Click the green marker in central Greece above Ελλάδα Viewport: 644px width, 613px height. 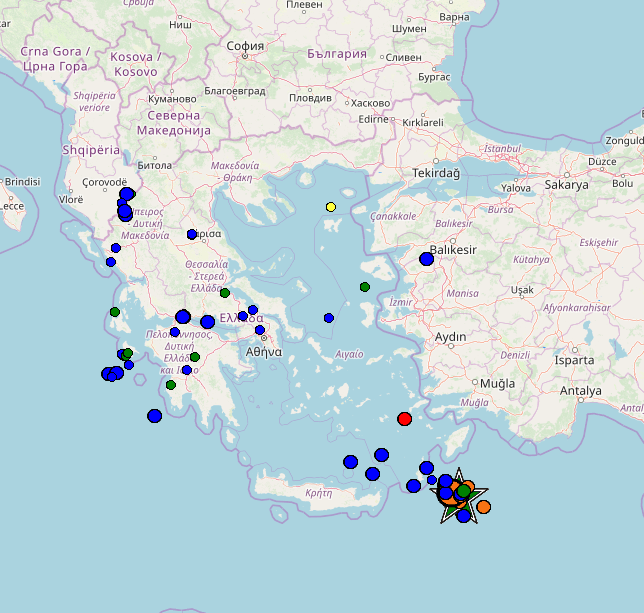225,293
